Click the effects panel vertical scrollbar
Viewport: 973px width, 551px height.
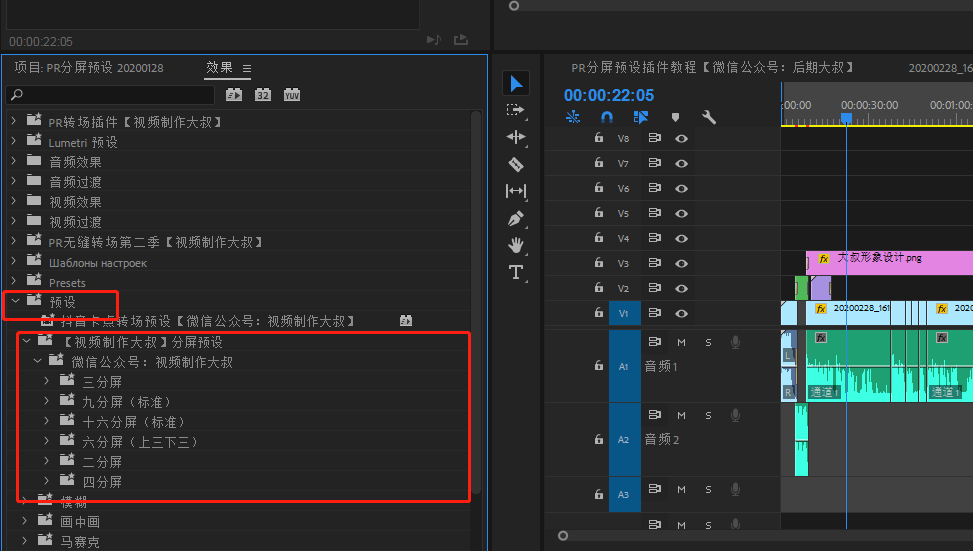[x=476, y=302]
